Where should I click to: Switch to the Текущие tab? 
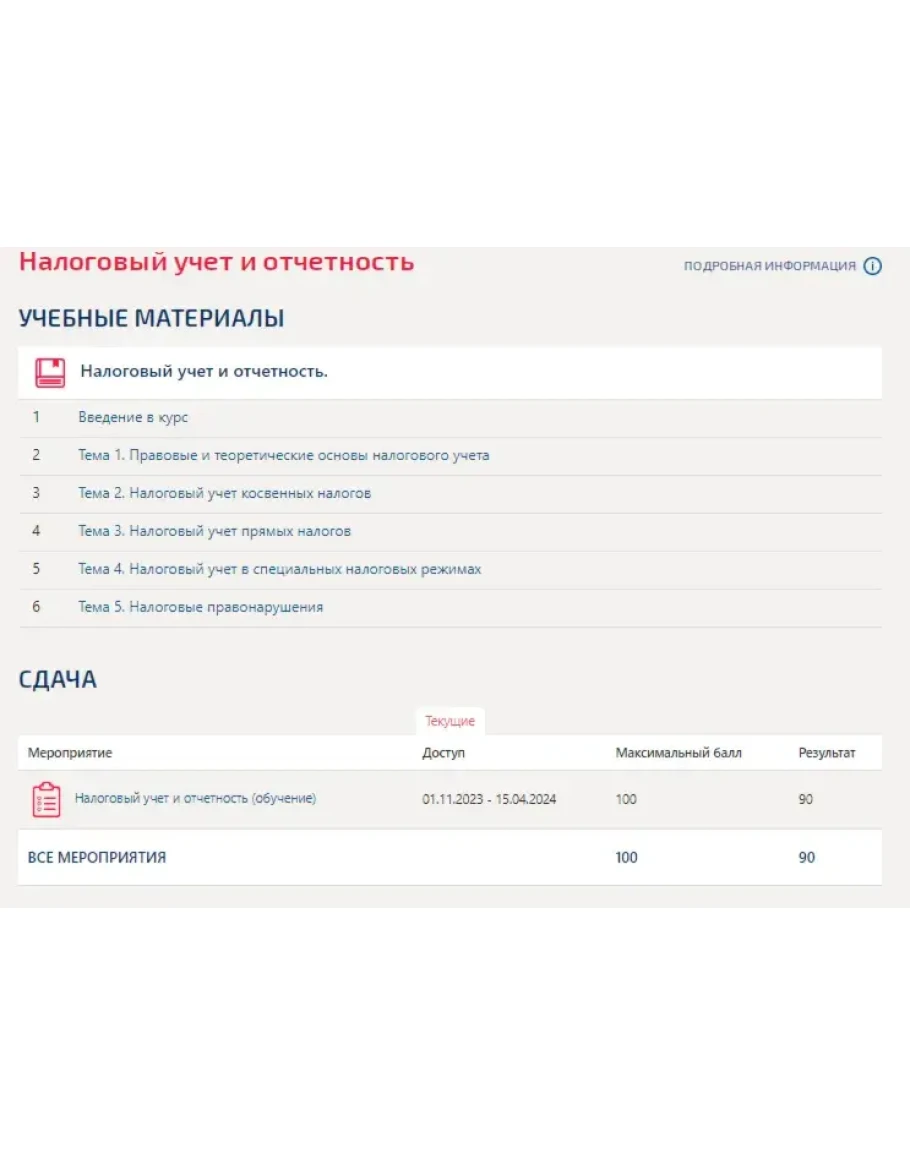450,721
